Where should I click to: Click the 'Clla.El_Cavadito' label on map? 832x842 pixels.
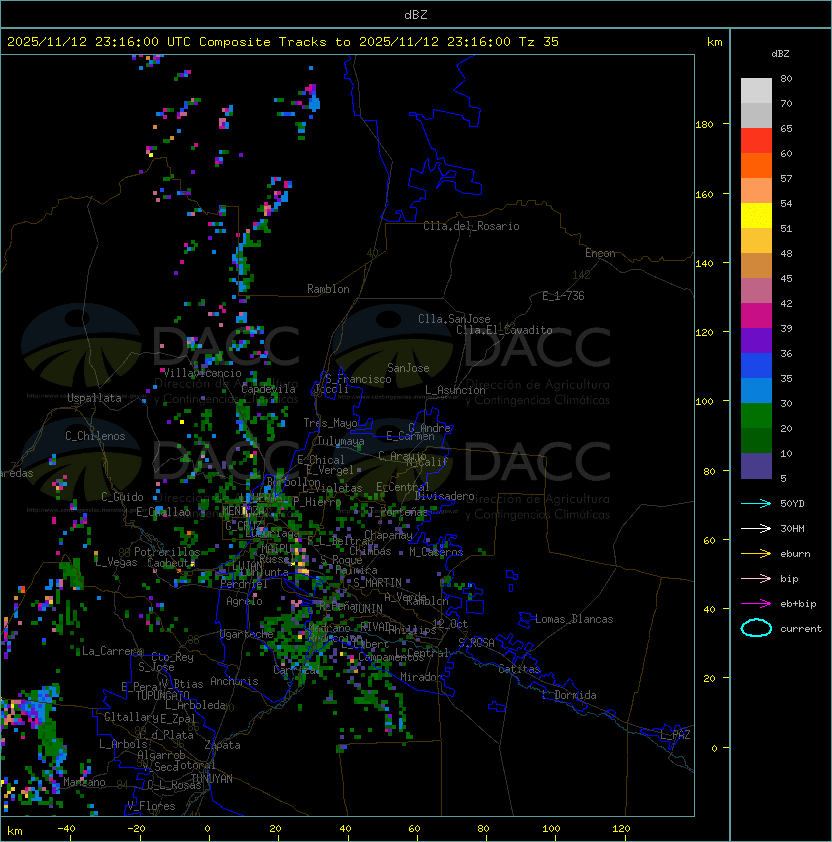coord(504,330)
